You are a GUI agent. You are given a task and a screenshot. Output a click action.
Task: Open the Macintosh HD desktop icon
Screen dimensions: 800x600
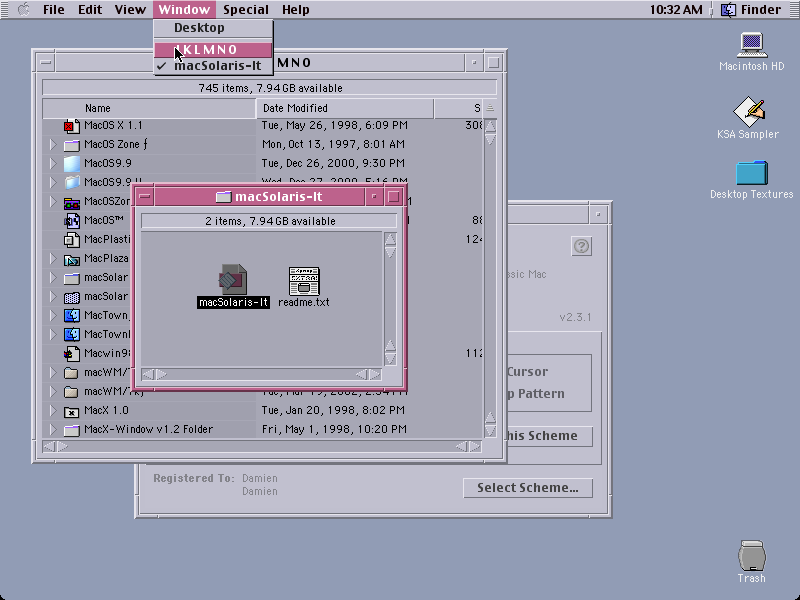[751, 45]
